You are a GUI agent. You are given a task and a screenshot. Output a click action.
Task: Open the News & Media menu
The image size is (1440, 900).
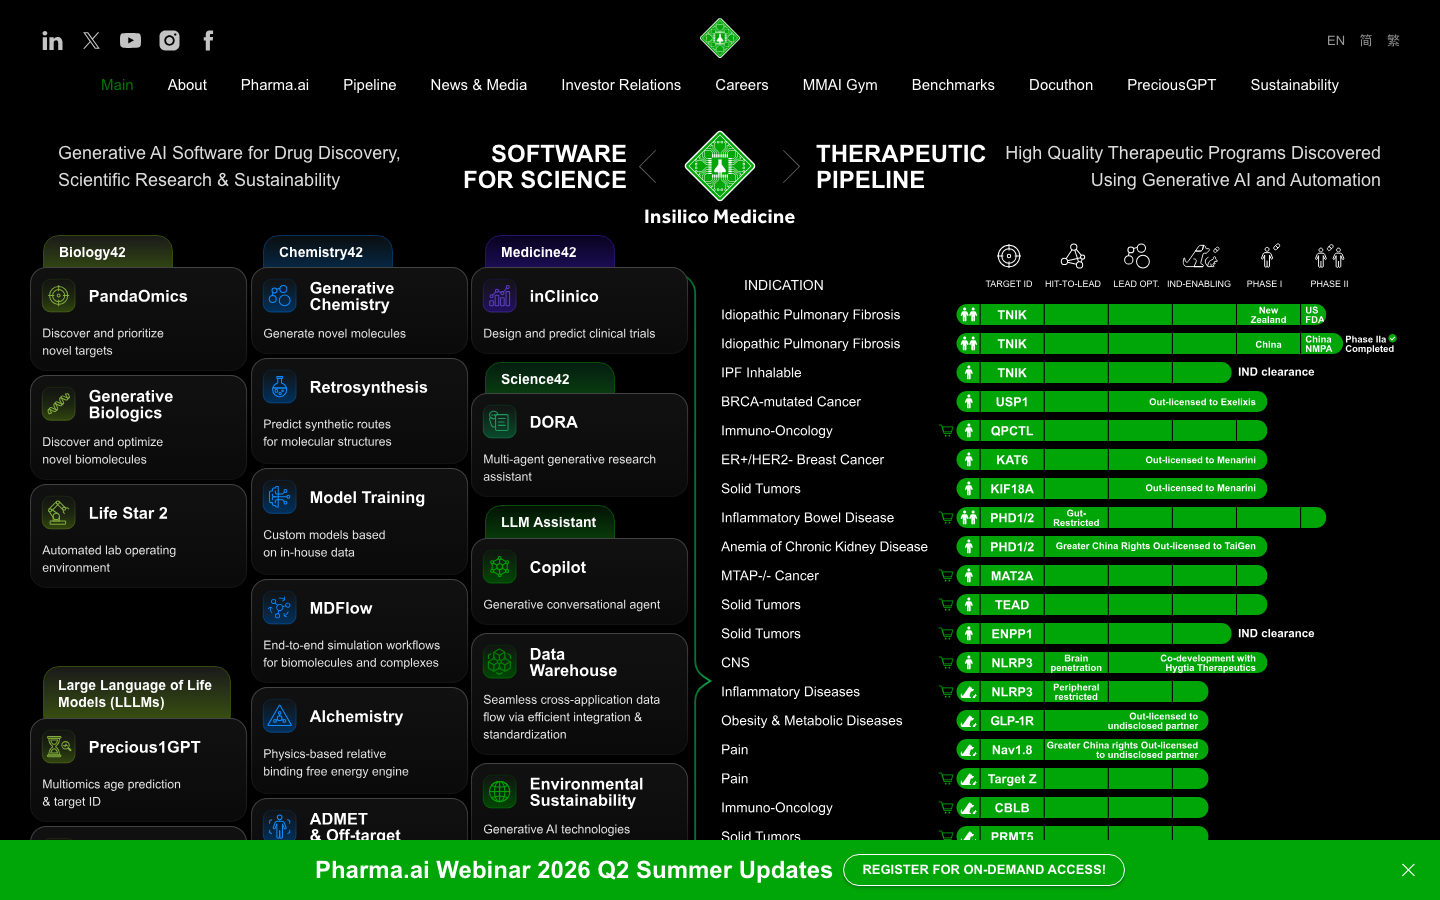pos(479,85)
